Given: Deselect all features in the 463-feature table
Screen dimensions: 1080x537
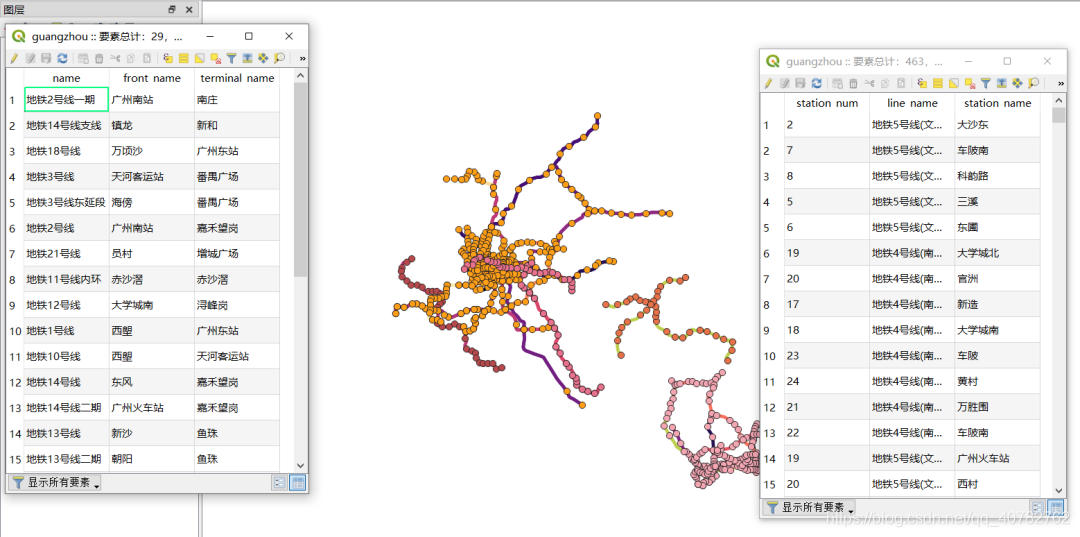Looking at the screenshot, I should pyautogui.click(x=970, y=83).
